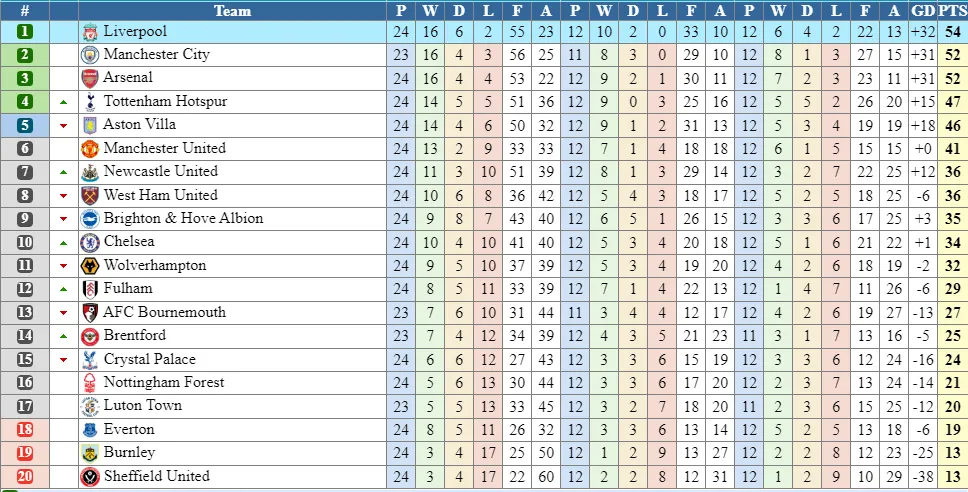Click the GD column header

(923, 11)
